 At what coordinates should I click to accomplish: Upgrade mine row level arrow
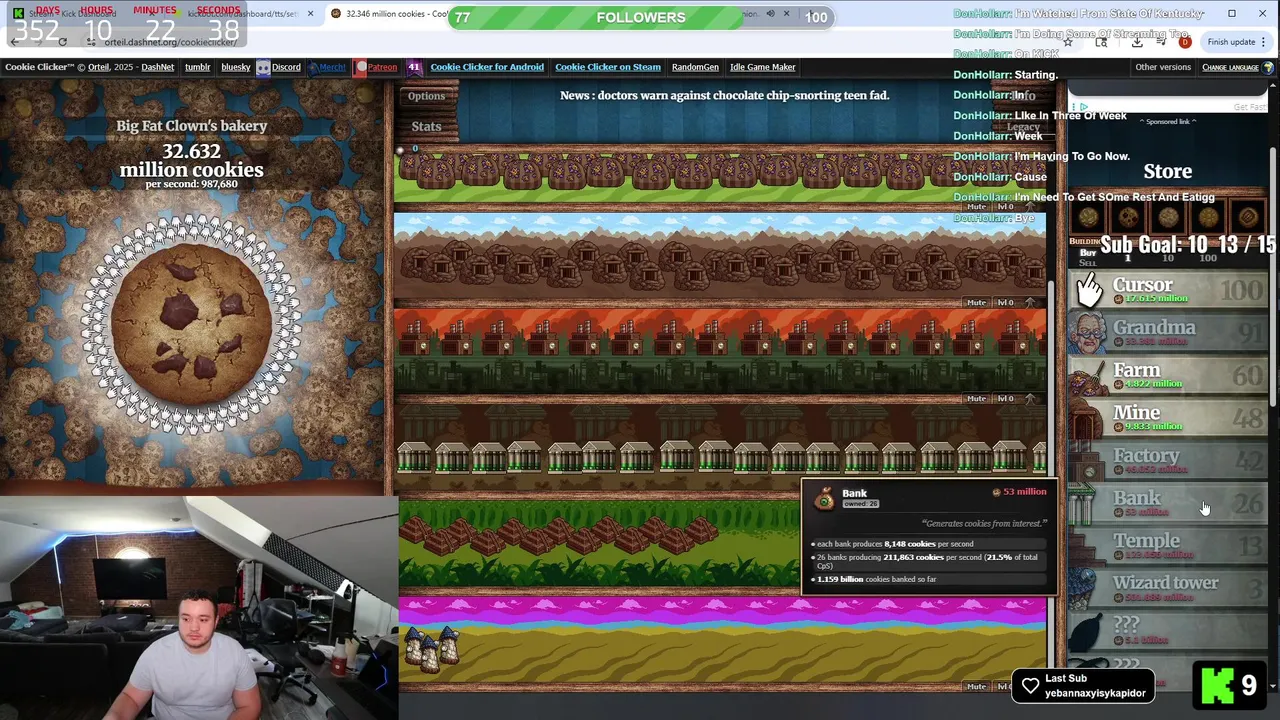1030,302
